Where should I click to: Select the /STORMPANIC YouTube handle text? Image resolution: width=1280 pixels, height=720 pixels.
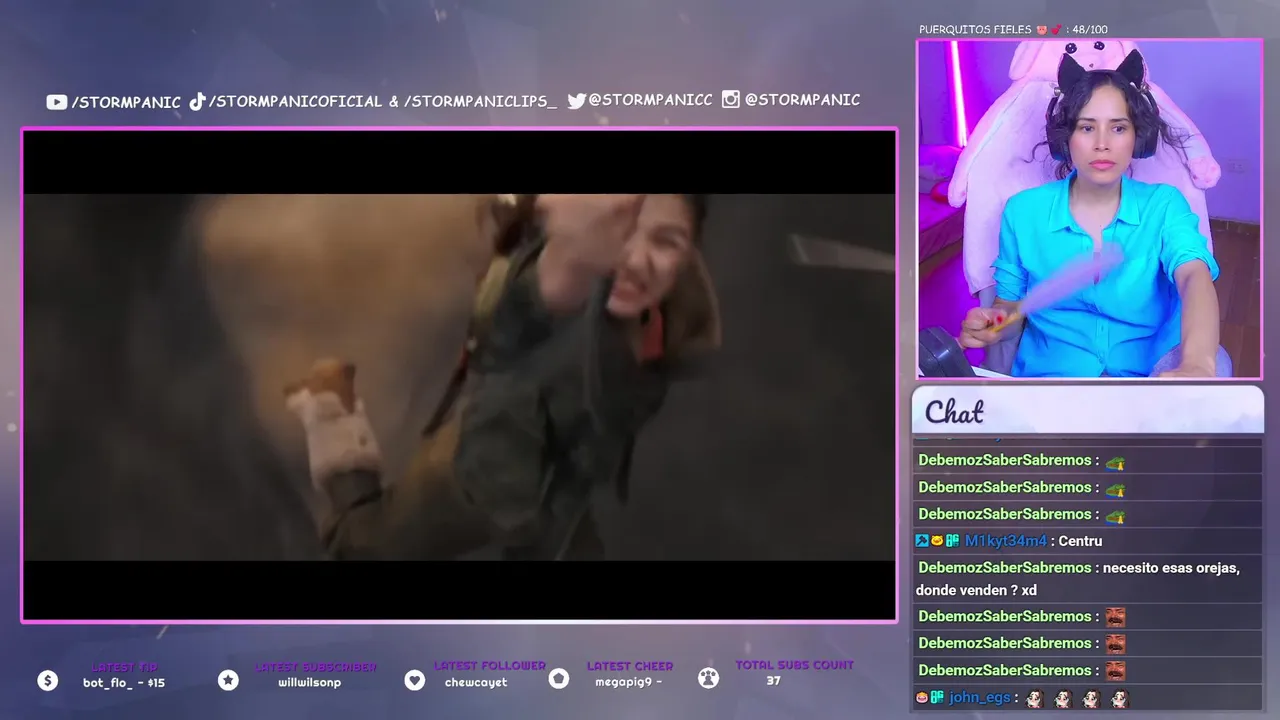pyautogui.click(x=126, y=102)
